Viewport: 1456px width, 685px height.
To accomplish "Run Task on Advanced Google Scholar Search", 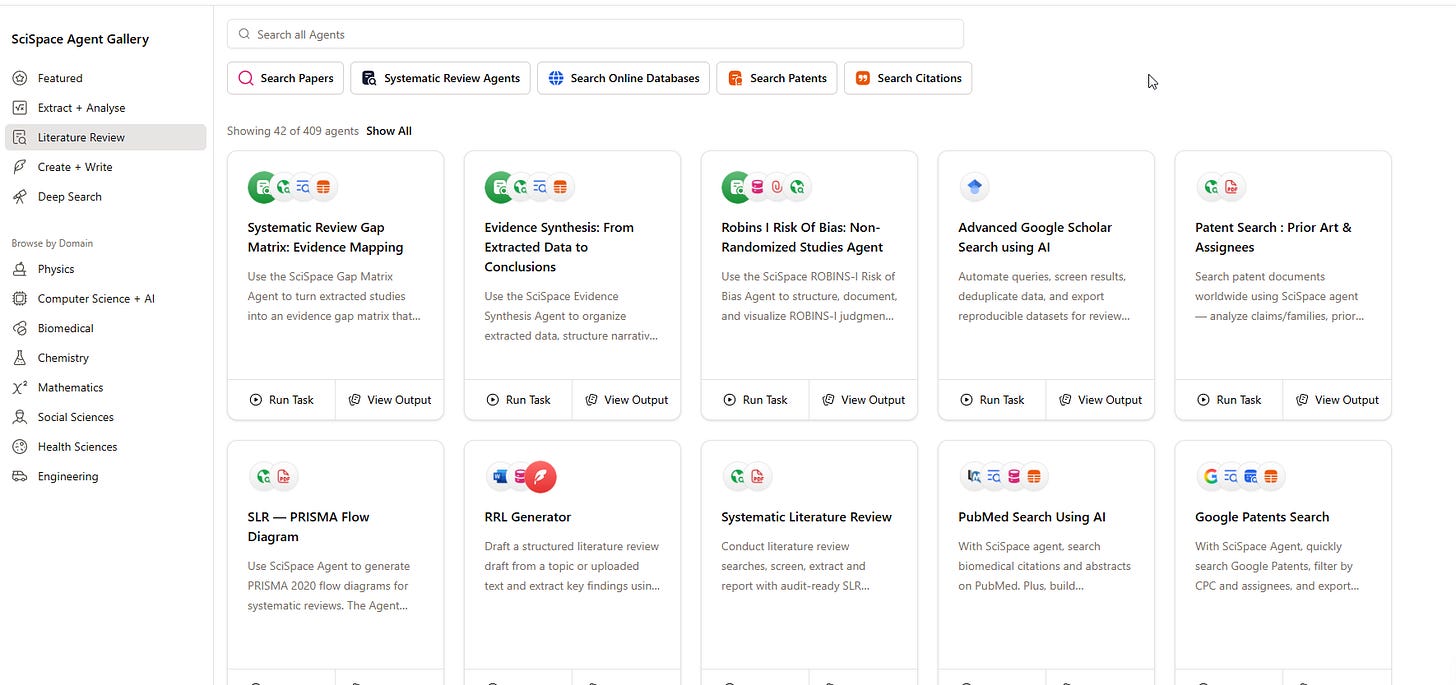I will (x=992, y=400).
